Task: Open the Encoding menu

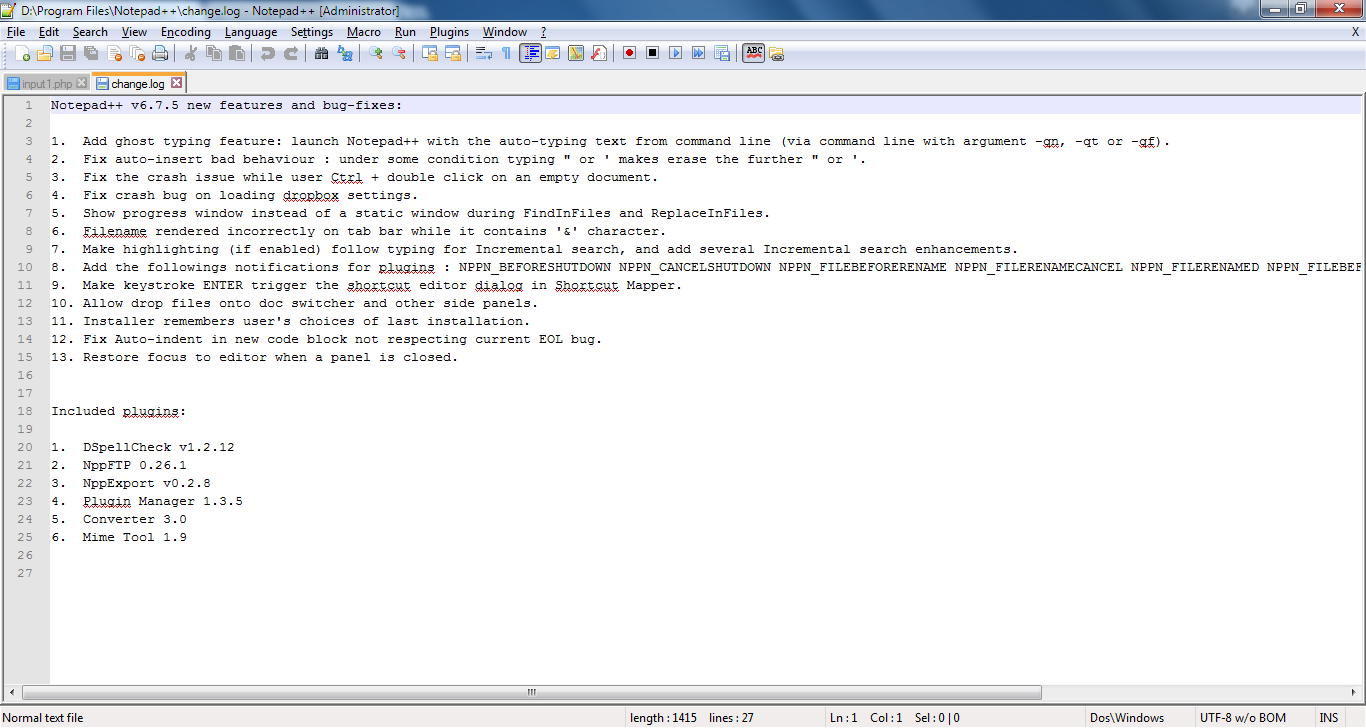Action: coord(186,32)
